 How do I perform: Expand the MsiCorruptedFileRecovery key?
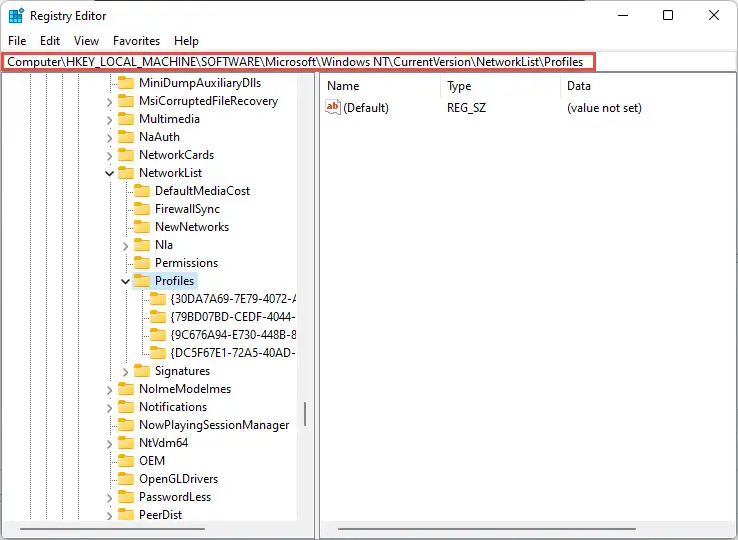(x=109, y=102)
